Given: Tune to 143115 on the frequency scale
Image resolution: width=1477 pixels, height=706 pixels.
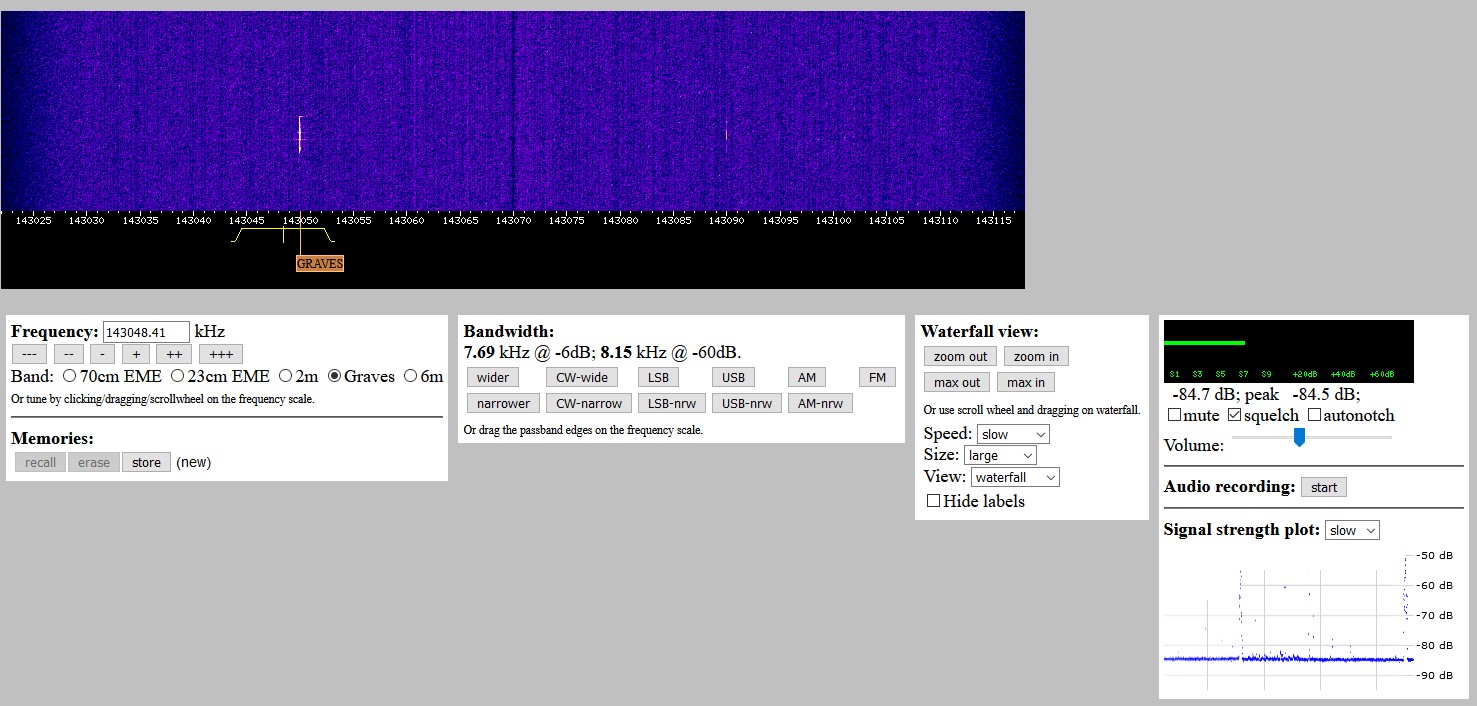Looking at the screenshot, I should click(993, 220).
